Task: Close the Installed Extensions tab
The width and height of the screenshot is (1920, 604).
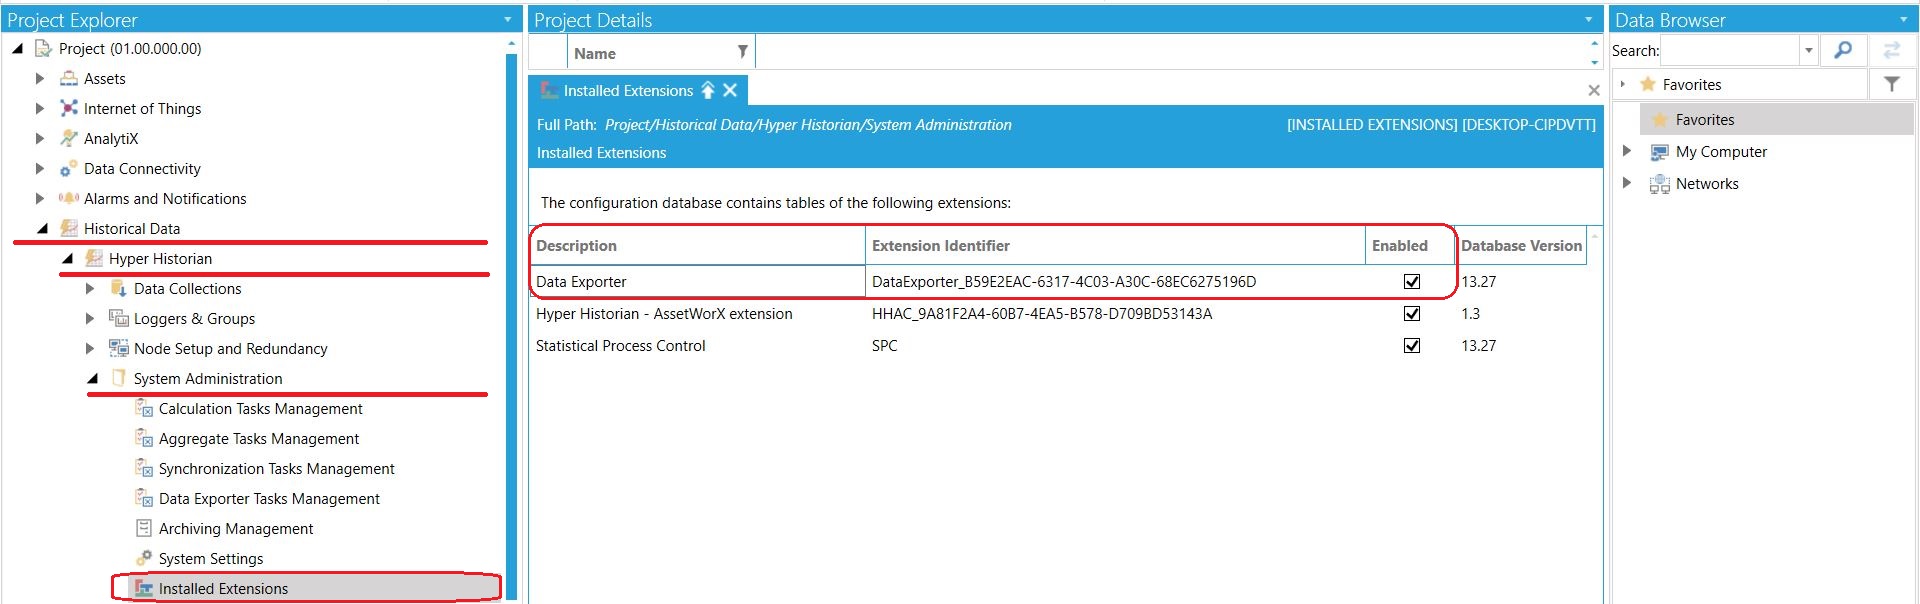Action: click(731, 90)
